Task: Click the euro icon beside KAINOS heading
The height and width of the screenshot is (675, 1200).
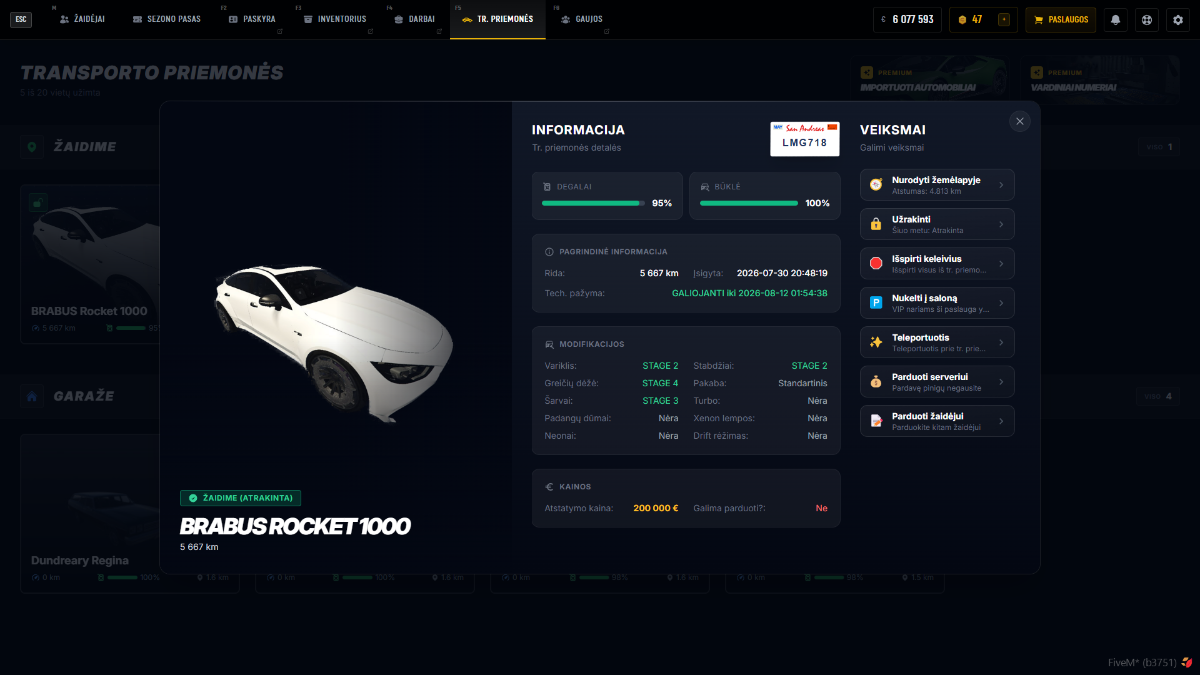Action: coord(549,487)
